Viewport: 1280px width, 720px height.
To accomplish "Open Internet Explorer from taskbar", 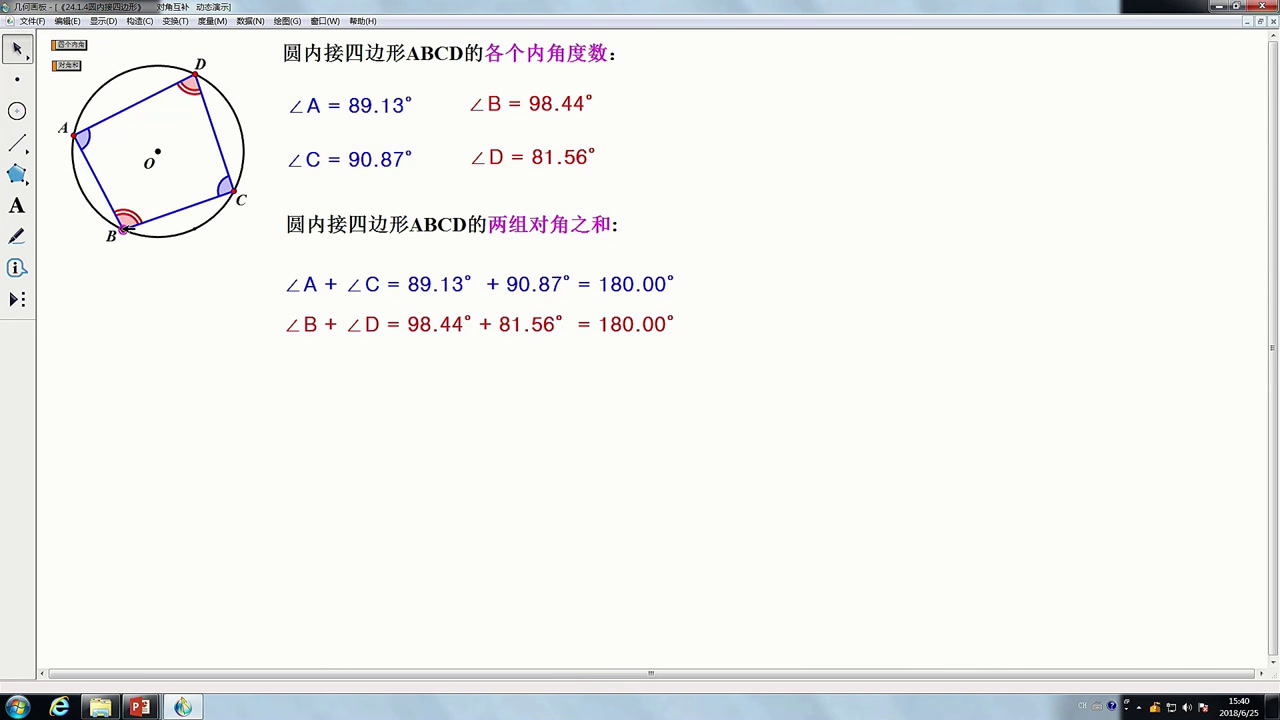I will point(60,707).
